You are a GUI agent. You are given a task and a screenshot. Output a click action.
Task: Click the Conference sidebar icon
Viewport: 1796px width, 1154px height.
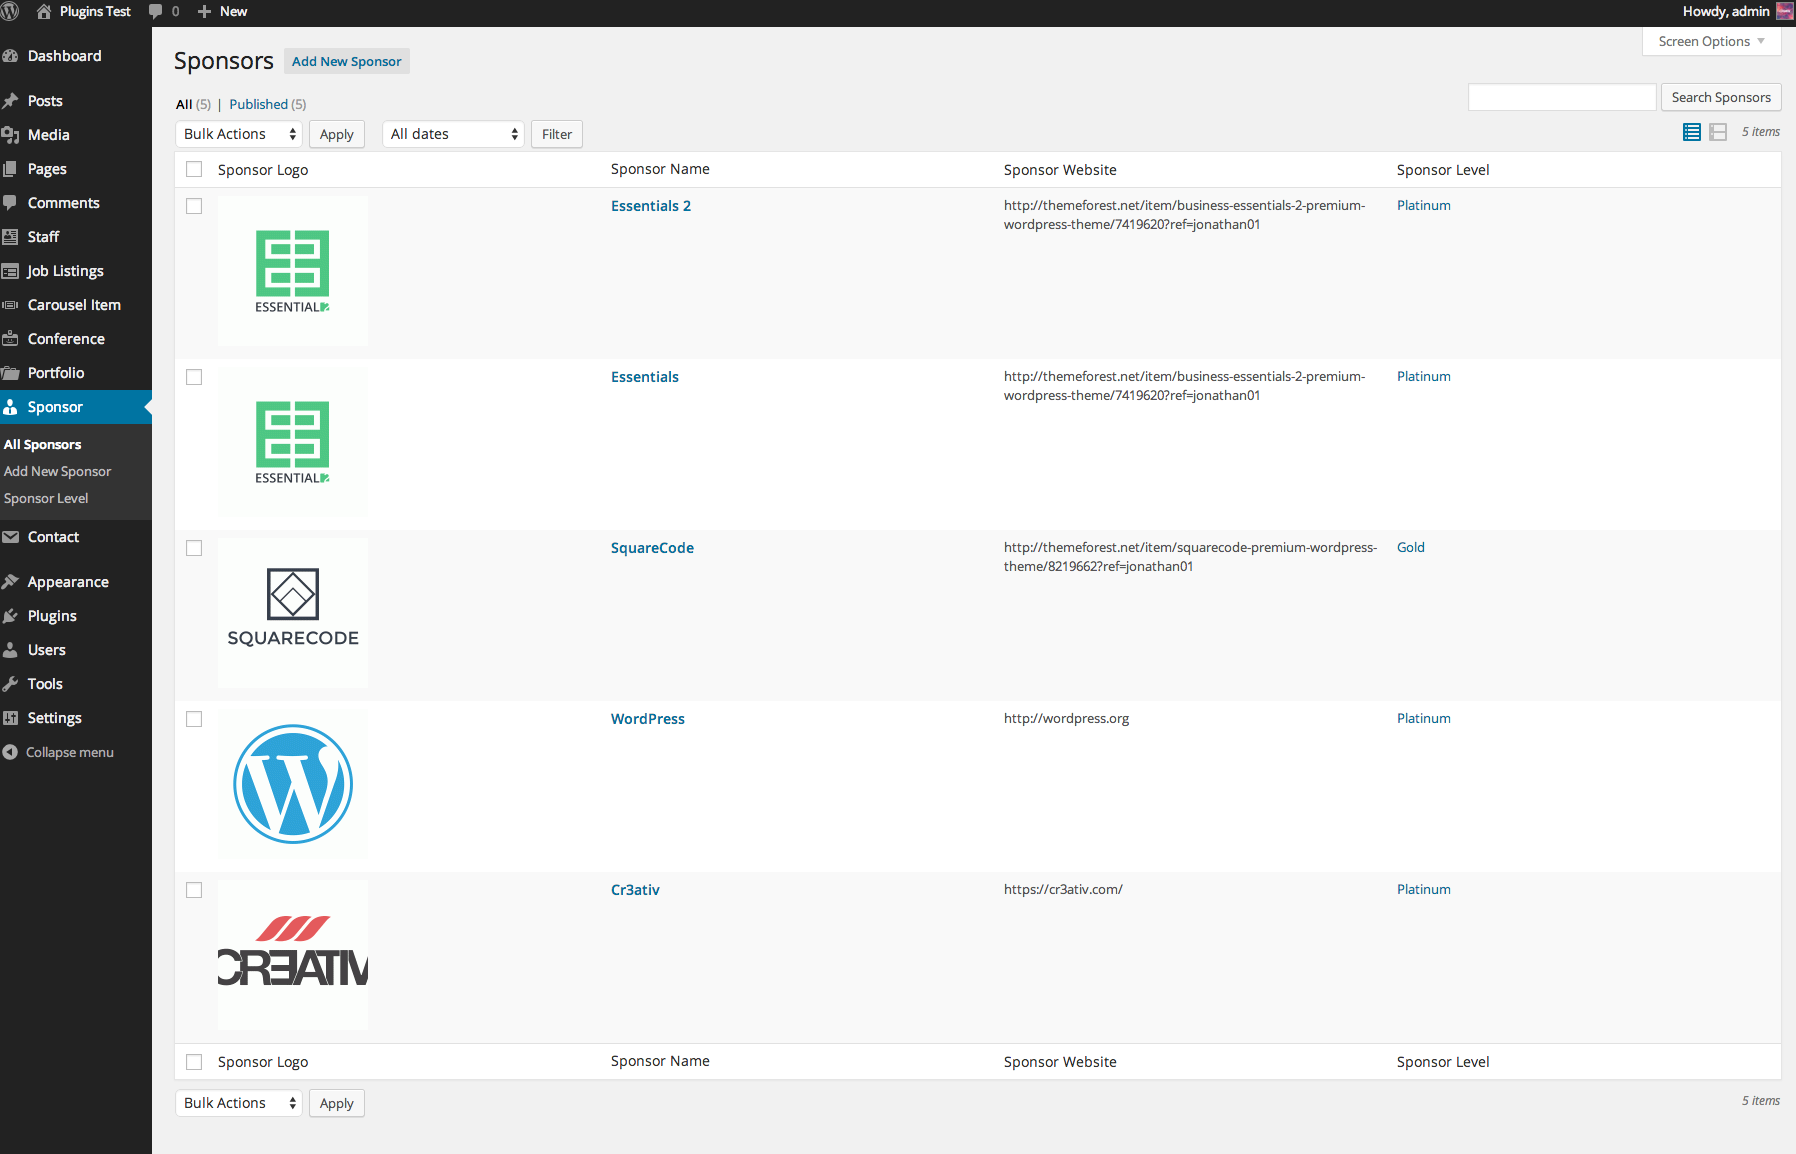click(x=11, y=339)
